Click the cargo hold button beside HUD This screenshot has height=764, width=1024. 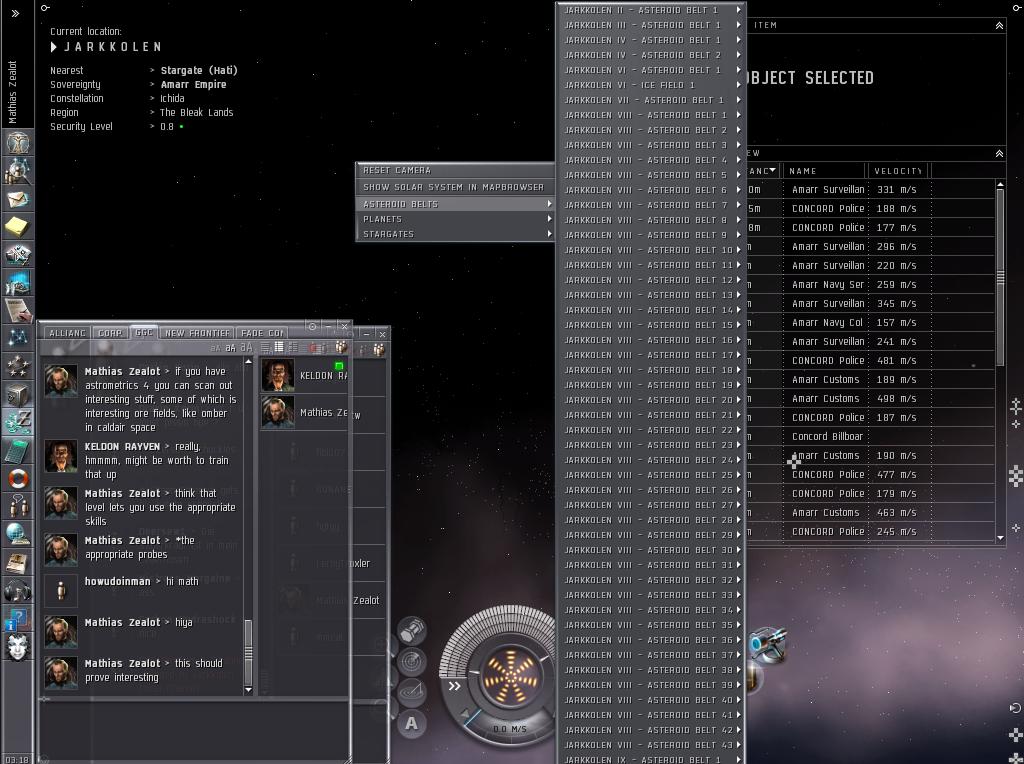pyautogui.click(x=412, y=631)
